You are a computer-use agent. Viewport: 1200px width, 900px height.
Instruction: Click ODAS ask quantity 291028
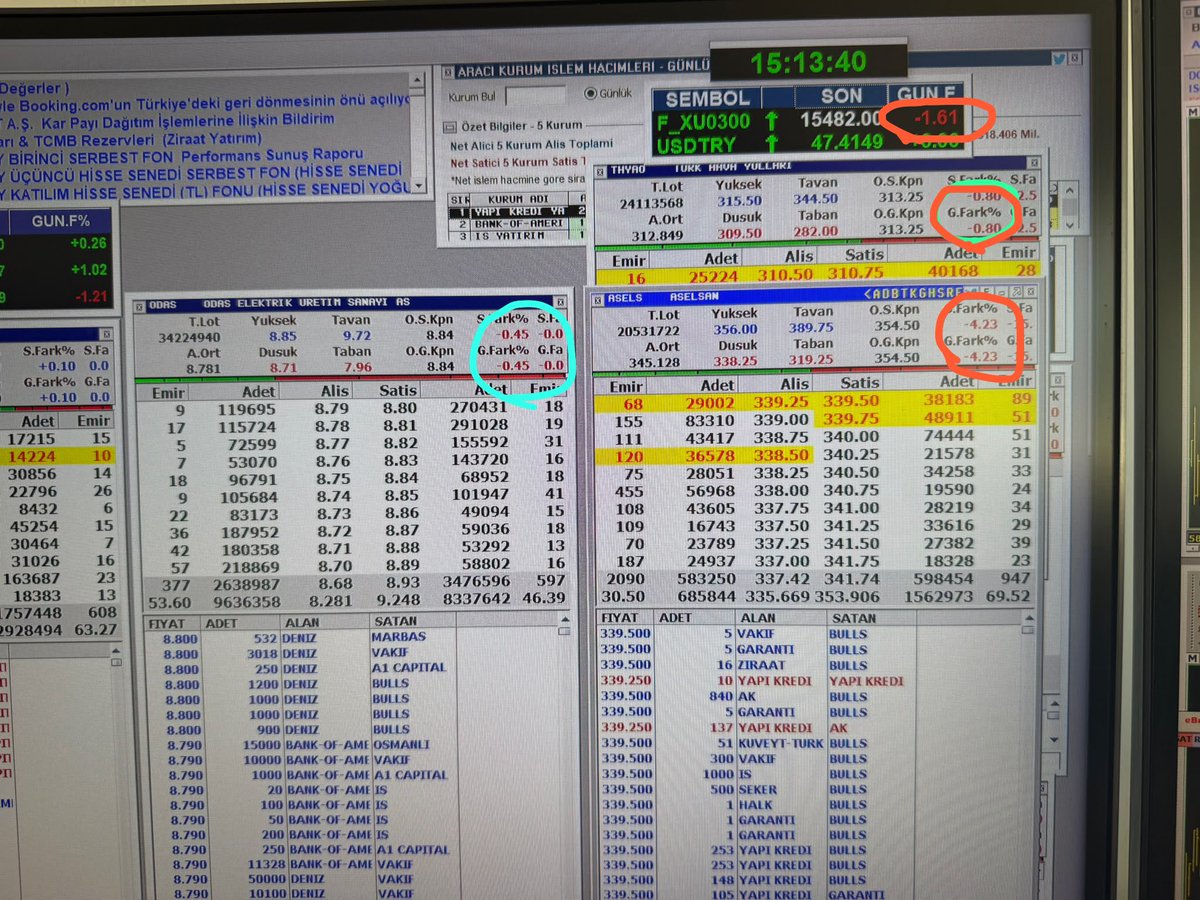click(x=478, y=424)
